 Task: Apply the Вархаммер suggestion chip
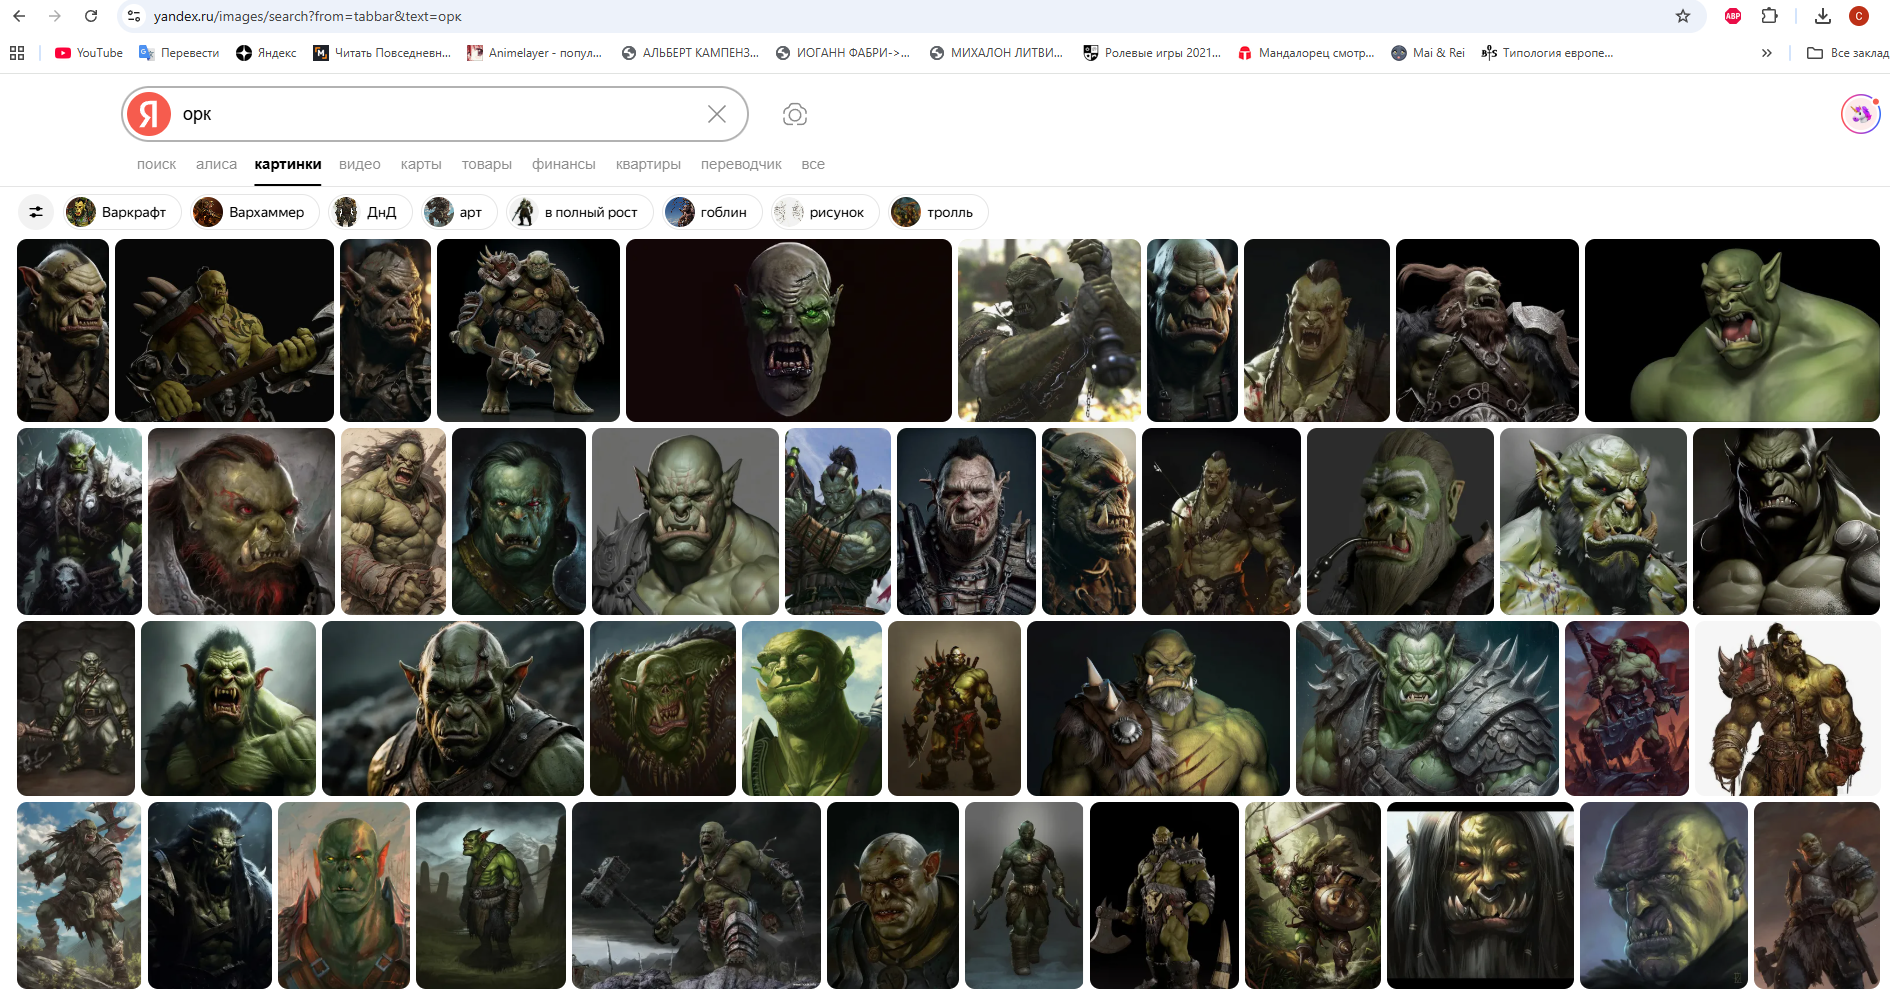(255, 212)
